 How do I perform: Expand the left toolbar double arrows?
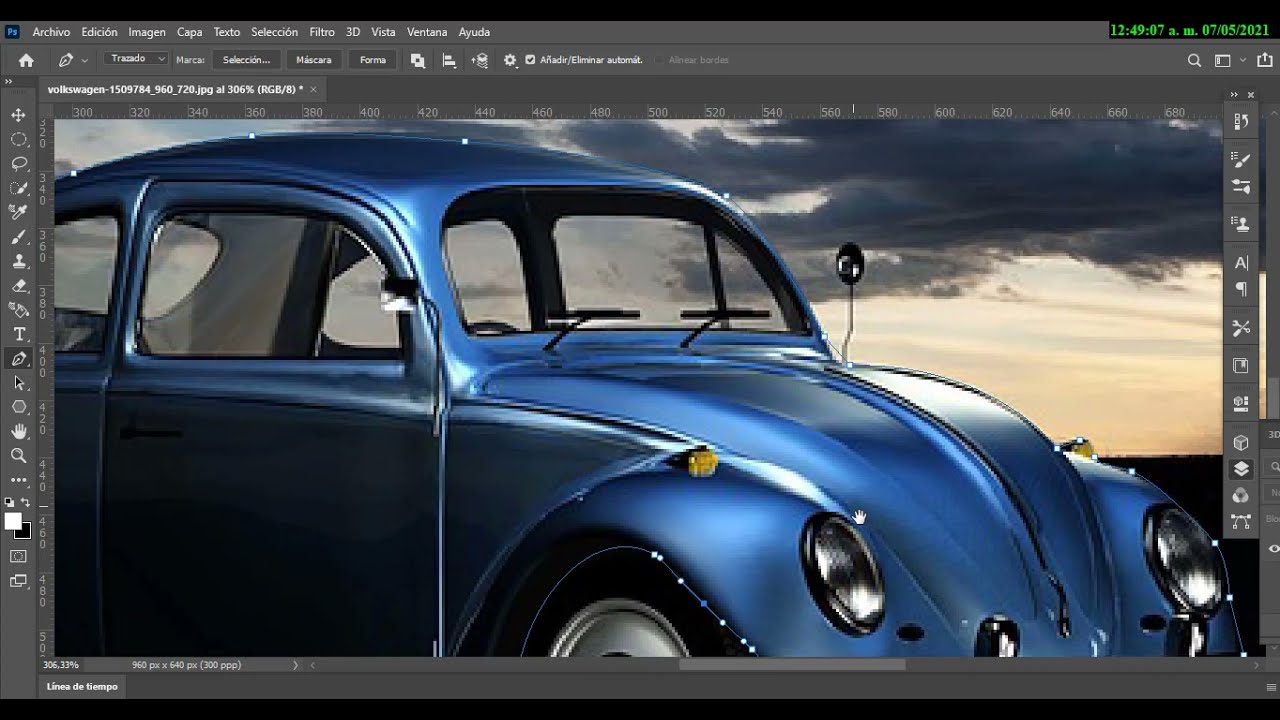coord(8,83)
